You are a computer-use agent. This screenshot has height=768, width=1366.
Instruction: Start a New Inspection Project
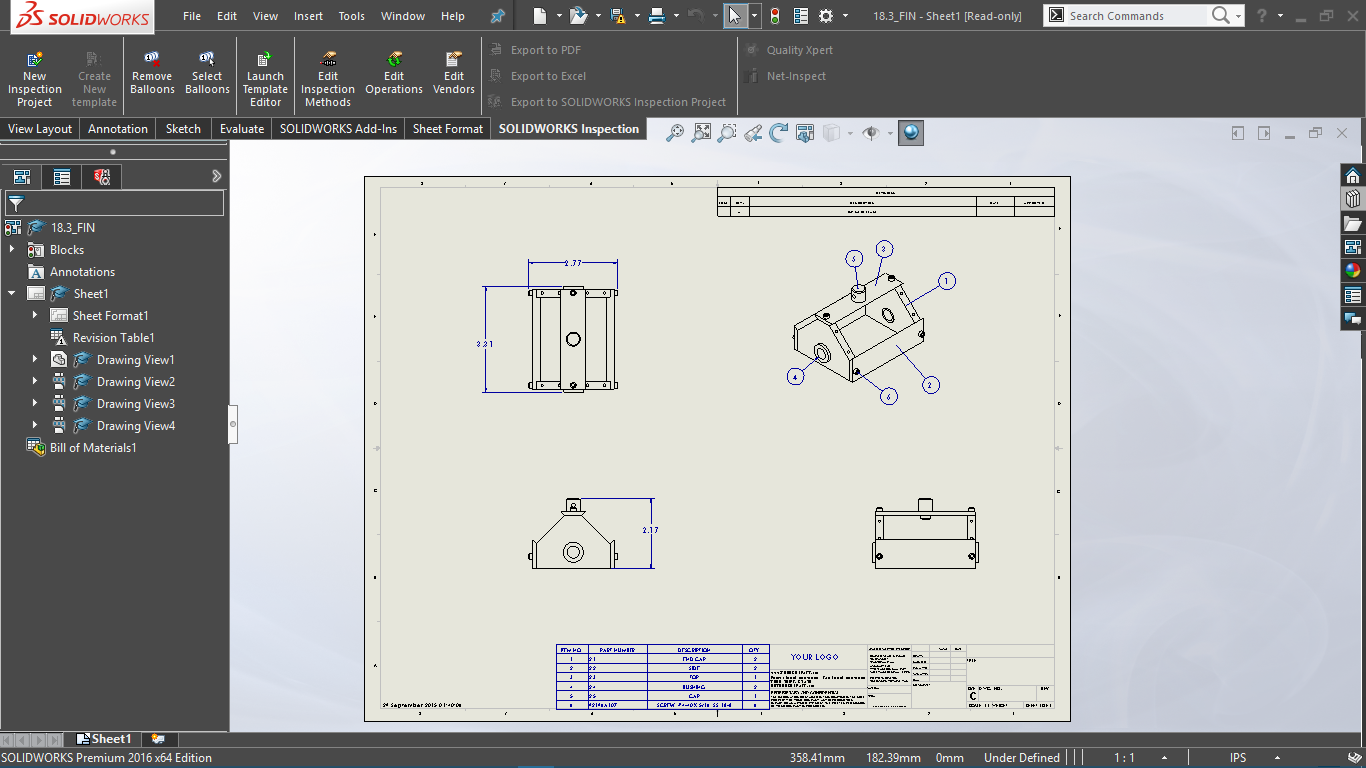point(34,75)
